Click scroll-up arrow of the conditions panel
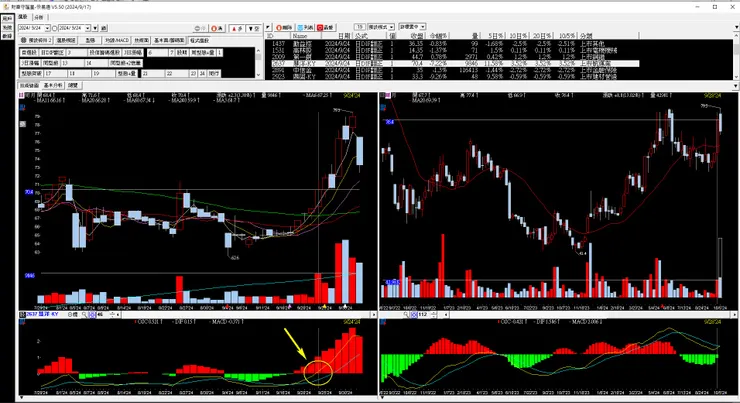740x403 pixels. pyautogui.click(x=258, y=50)
